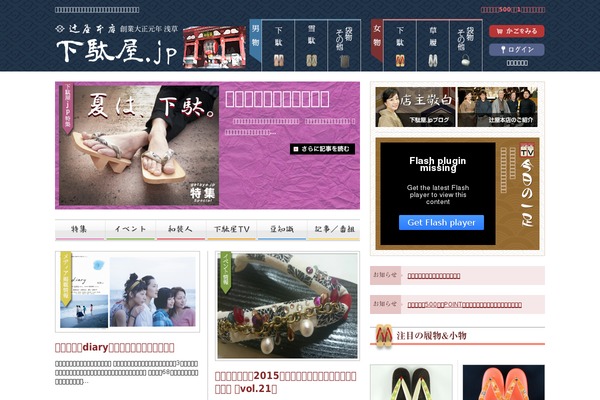Click the 注目の履物&小物 heading geta icon

pyautogui.click(x=384, y=335)
